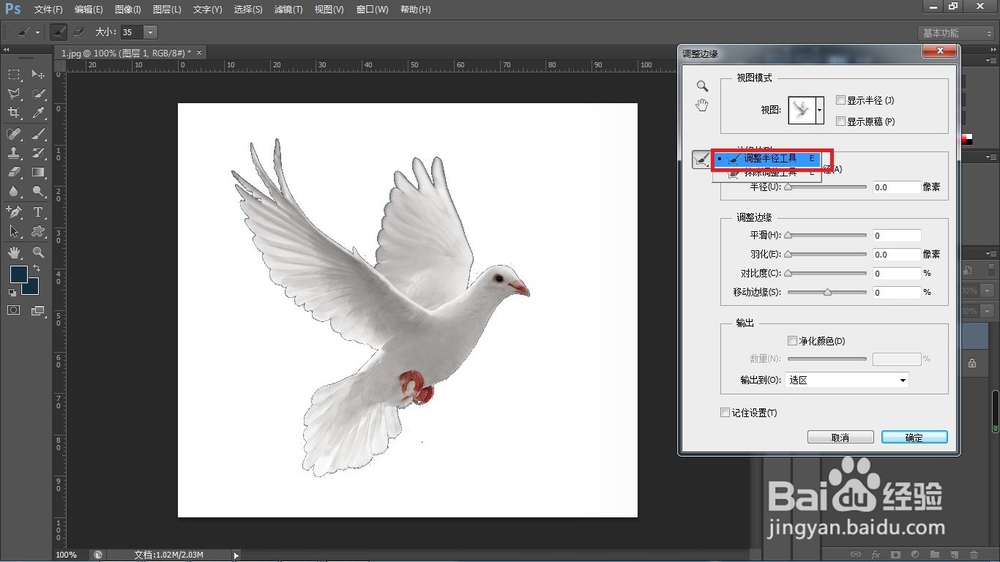Select the Healing Brush tool
This screenshot has height=562, width=1000.
coord(14,134)
